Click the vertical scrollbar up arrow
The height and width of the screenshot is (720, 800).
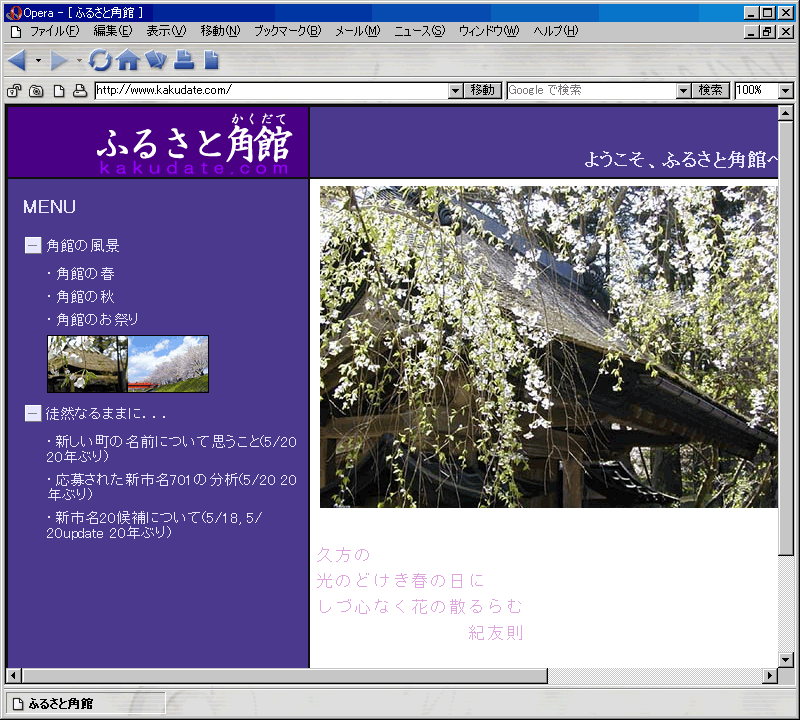pyautogui.click(x=786, y=113)
